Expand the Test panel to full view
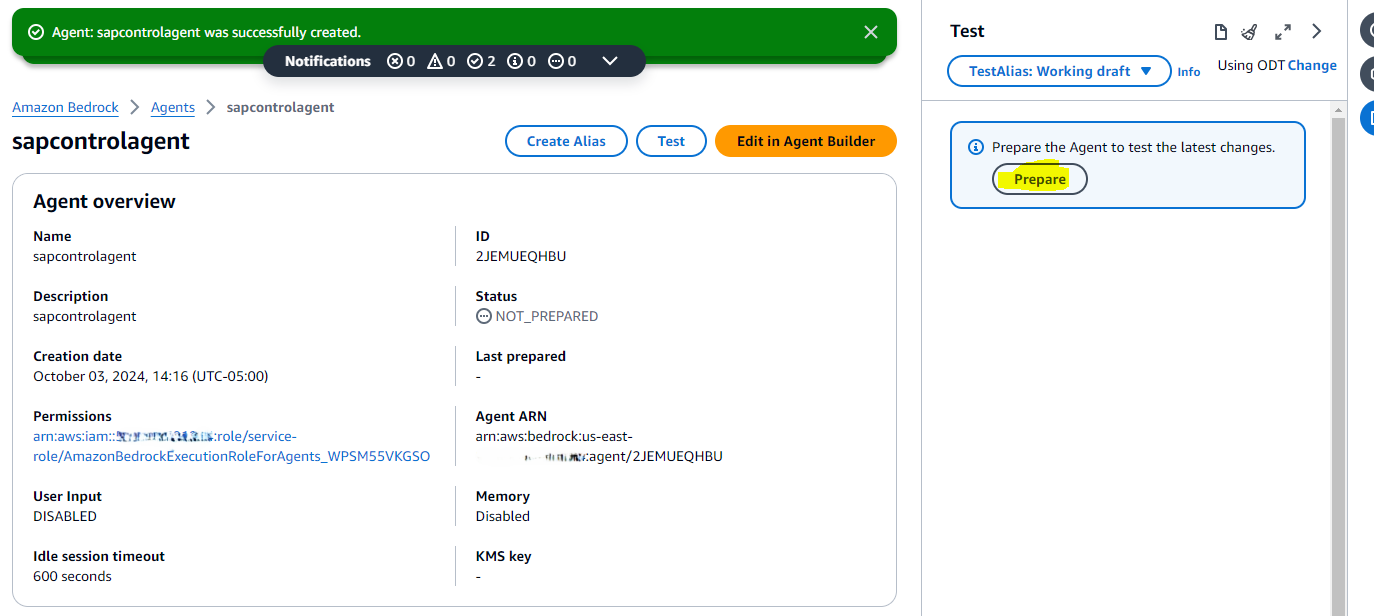1374x616 pixels. coord(1284,32)
